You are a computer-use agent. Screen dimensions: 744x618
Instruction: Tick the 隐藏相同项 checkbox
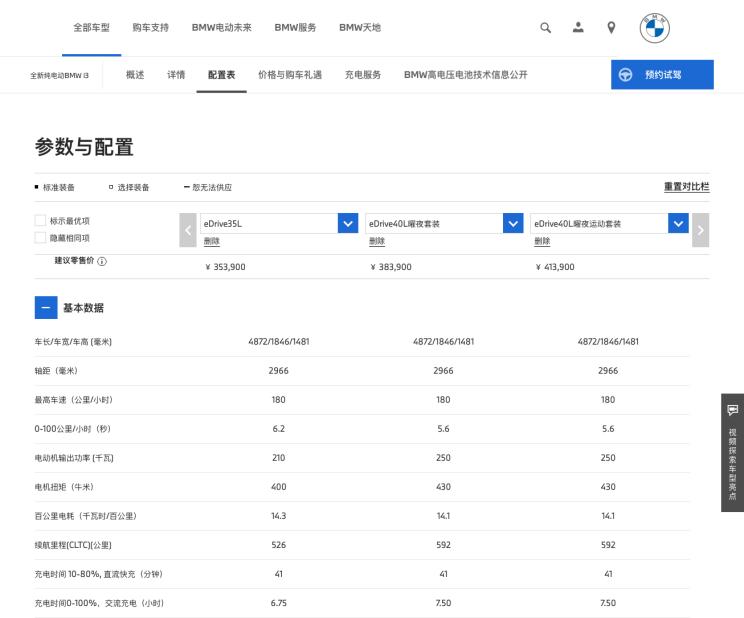coord(40,238)
